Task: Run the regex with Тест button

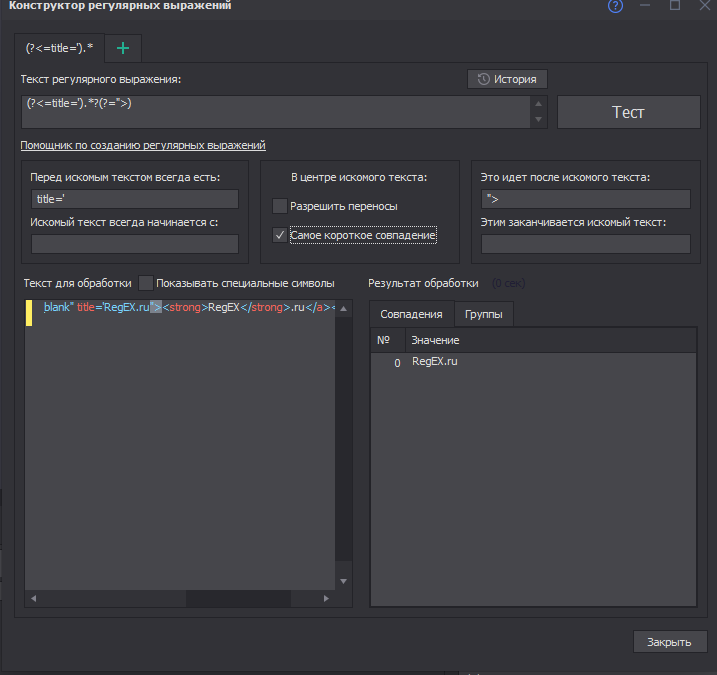Action: (628, 112)
